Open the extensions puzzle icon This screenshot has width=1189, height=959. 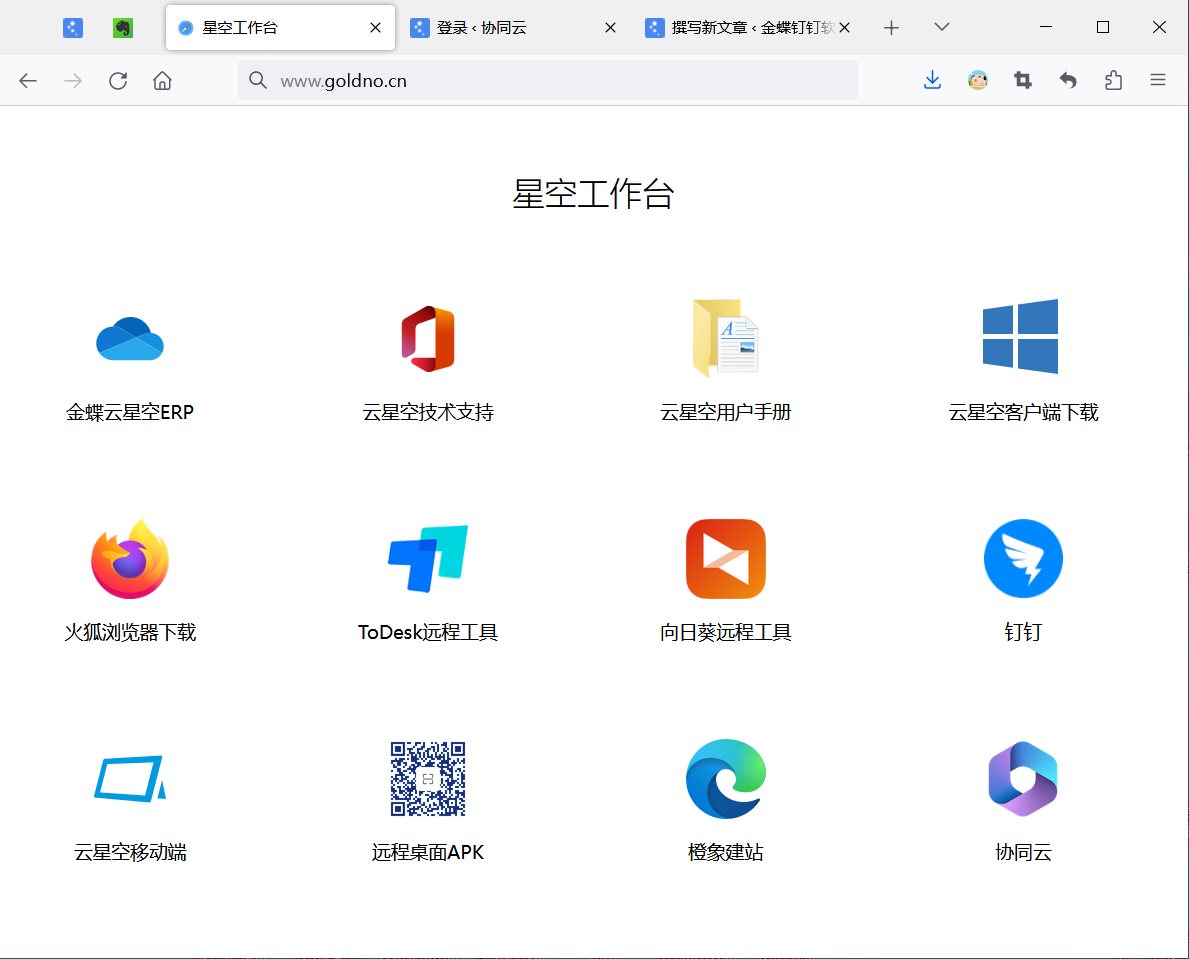point(1113,80)
